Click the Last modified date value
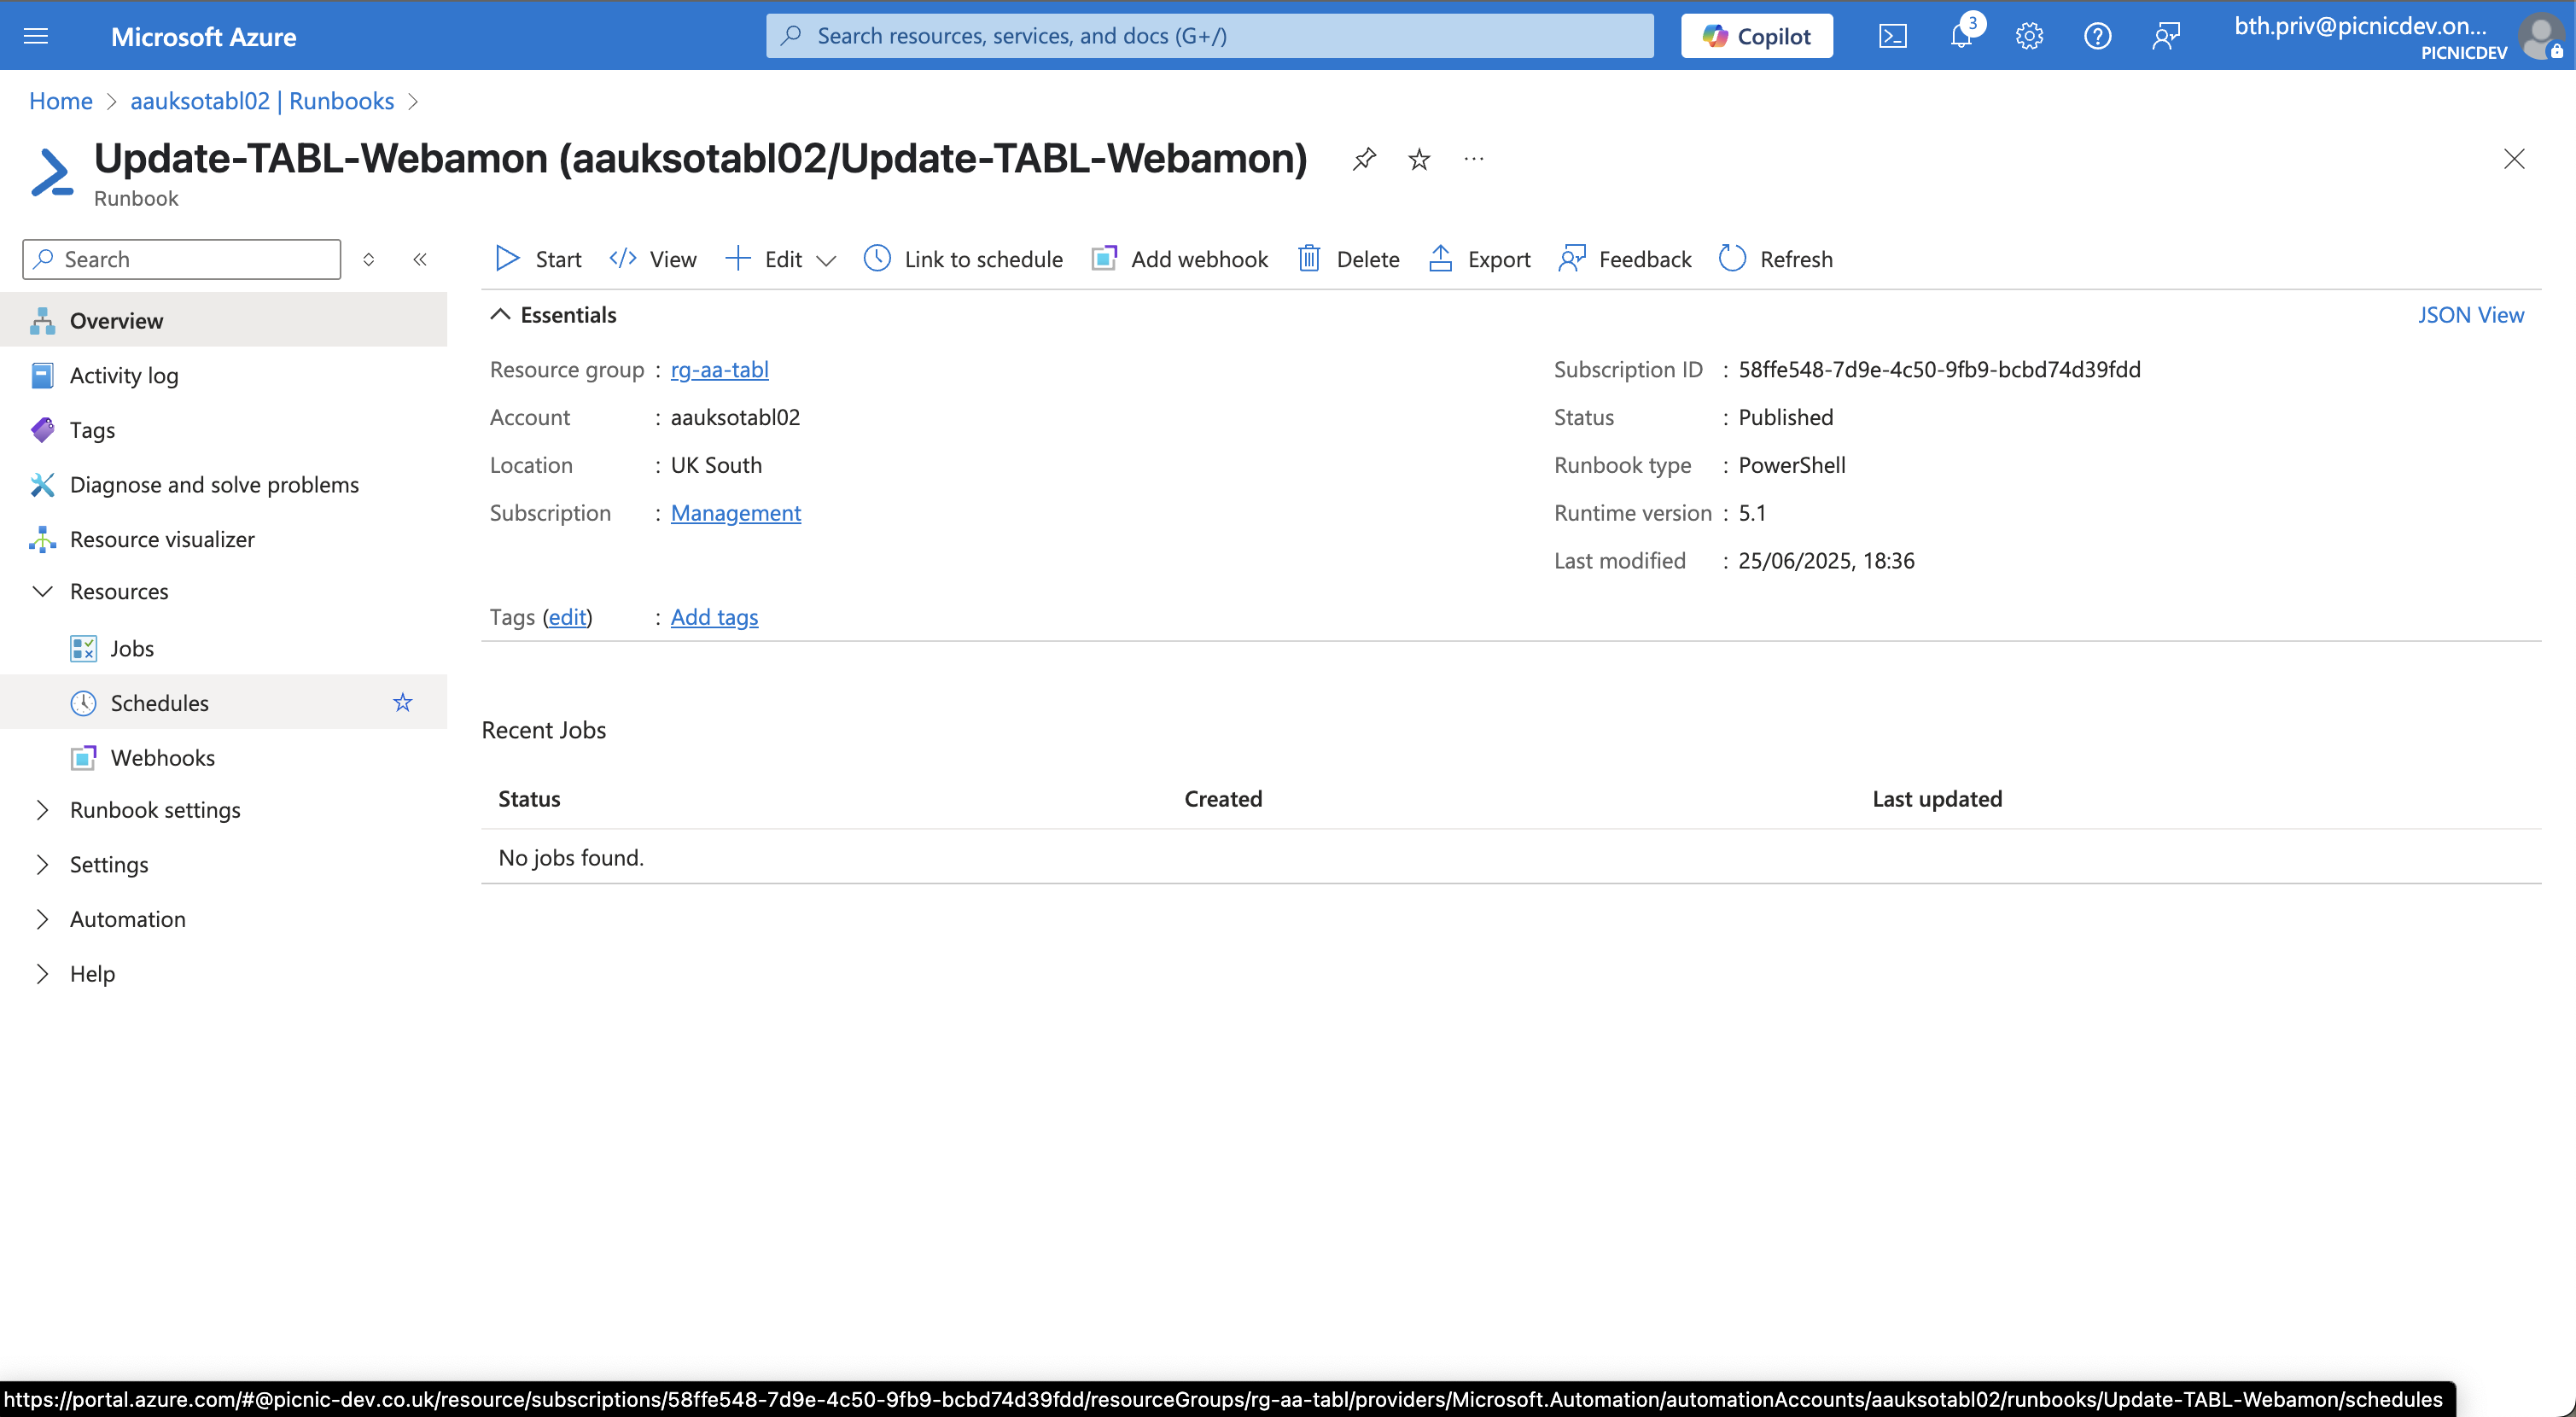The height and width of the screenshot is (1417, 2576). pyautogui.click(x=1826, y=561)
